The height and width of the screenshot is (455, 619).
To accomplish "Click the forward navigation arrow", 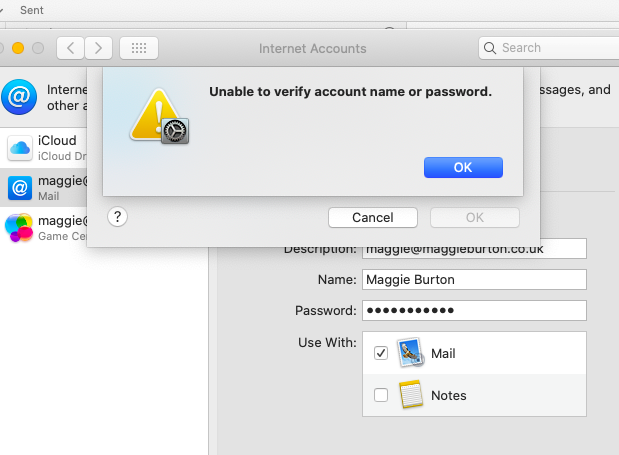I will pos(98,48).
